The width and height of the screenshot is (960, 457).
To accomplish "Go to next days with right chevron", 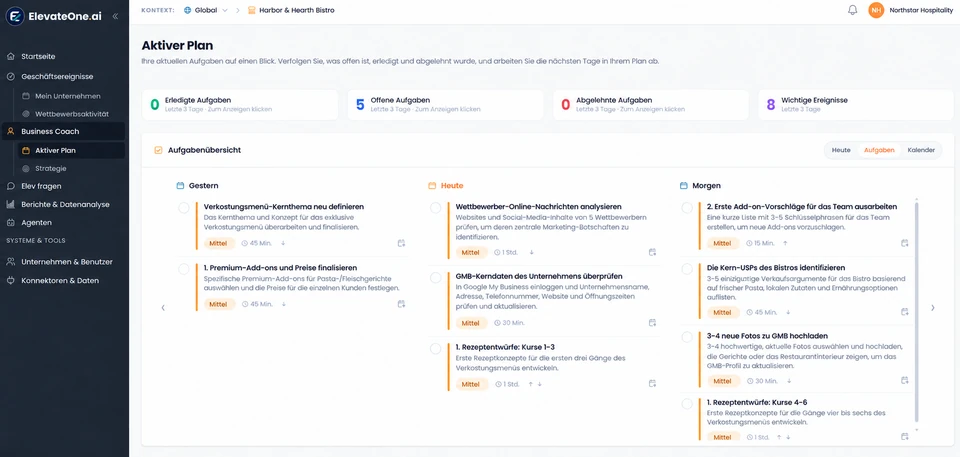I will (x=932, y=308).
